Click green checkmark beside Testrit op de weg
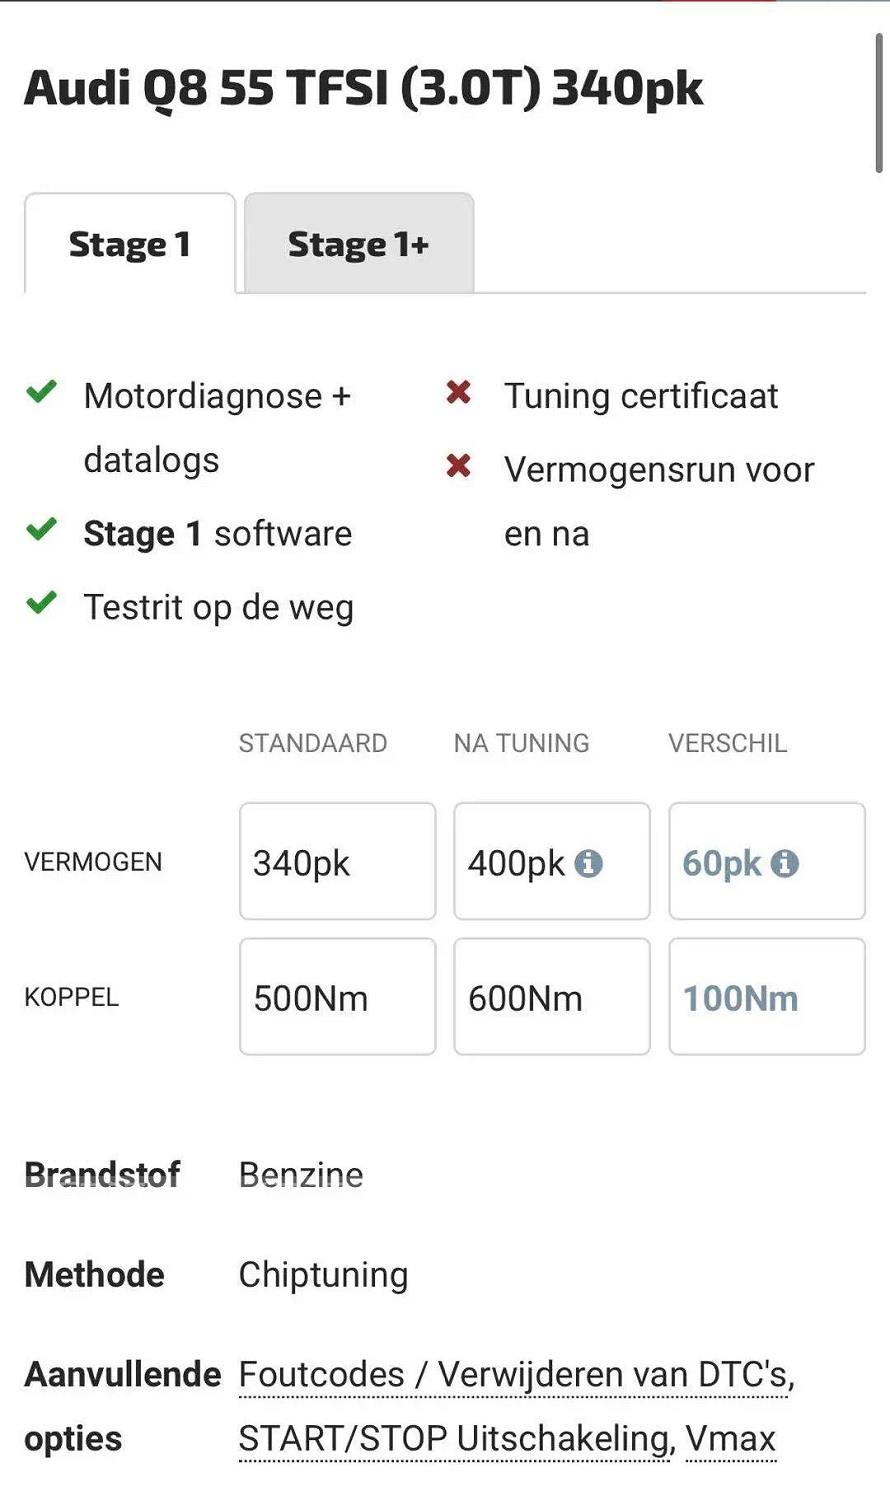This screenshot has height=1505, width=890. coord(41,603)
